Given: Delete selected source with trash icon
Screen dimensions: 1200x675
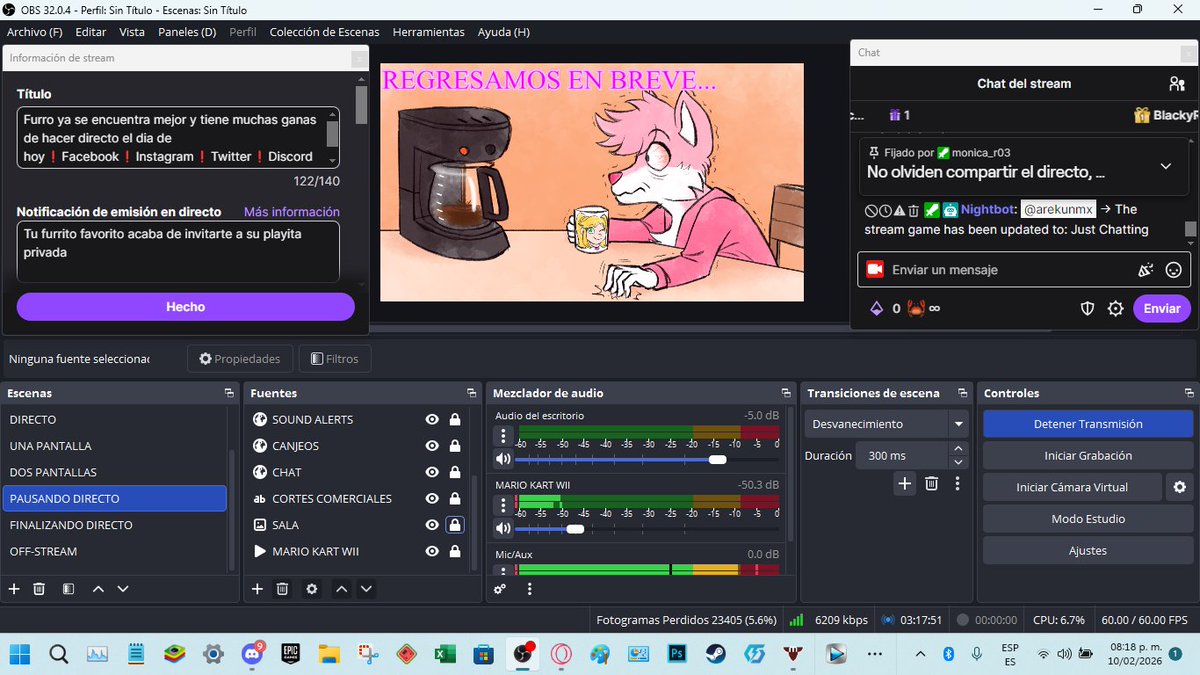Looking at the screenshot, I should [x=282, y=589].
